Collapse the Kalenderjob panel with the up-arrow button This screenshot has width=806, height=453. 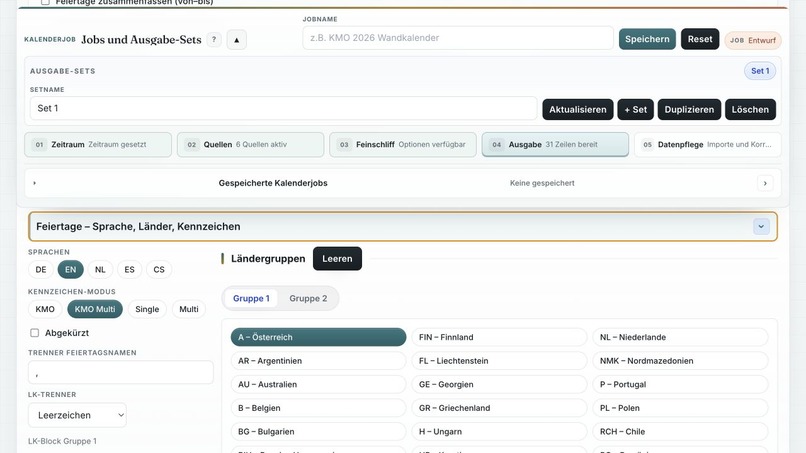coord(236,40)
